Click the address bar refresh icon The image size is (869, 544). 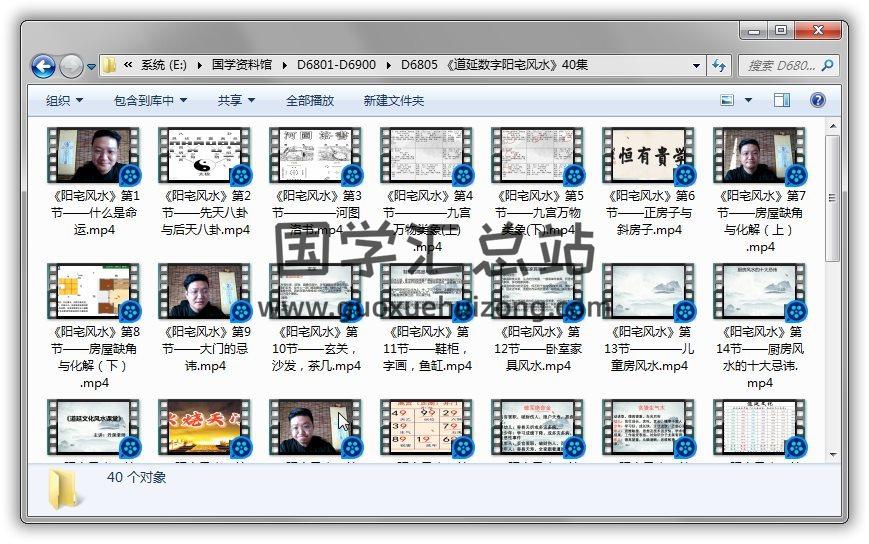[719, 66]
